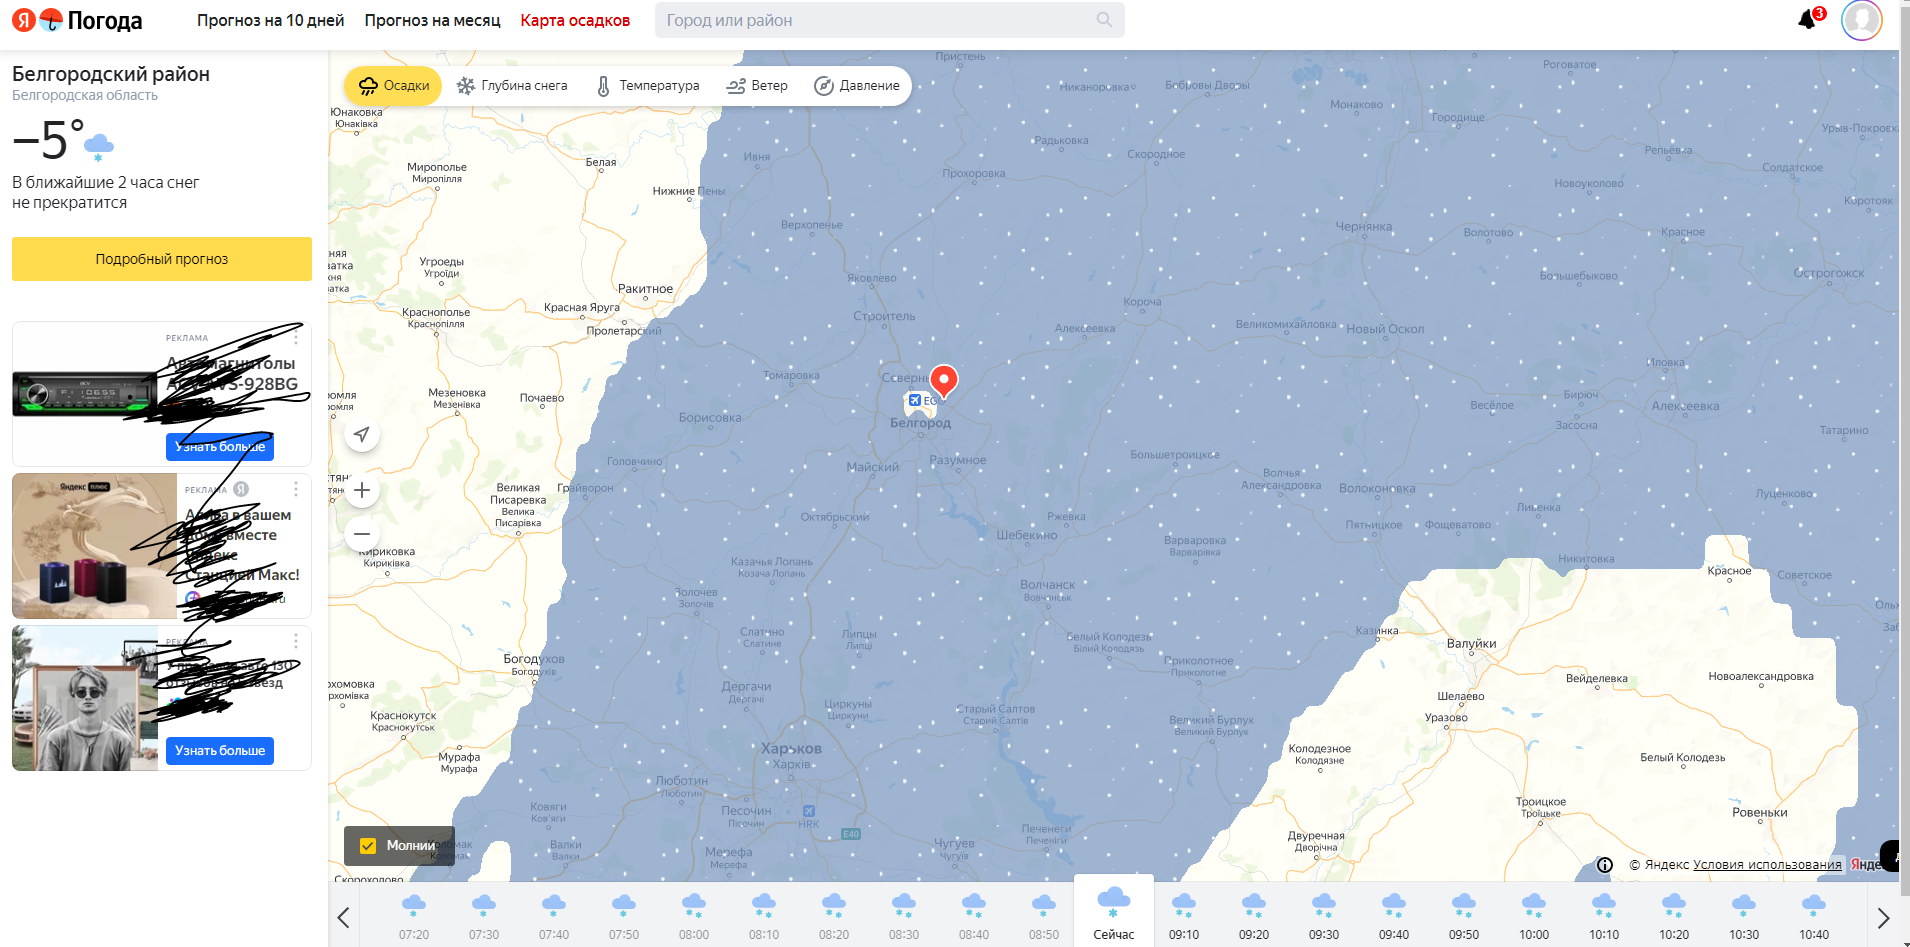Select the 08:10 timeline slot

pos(764,916)
